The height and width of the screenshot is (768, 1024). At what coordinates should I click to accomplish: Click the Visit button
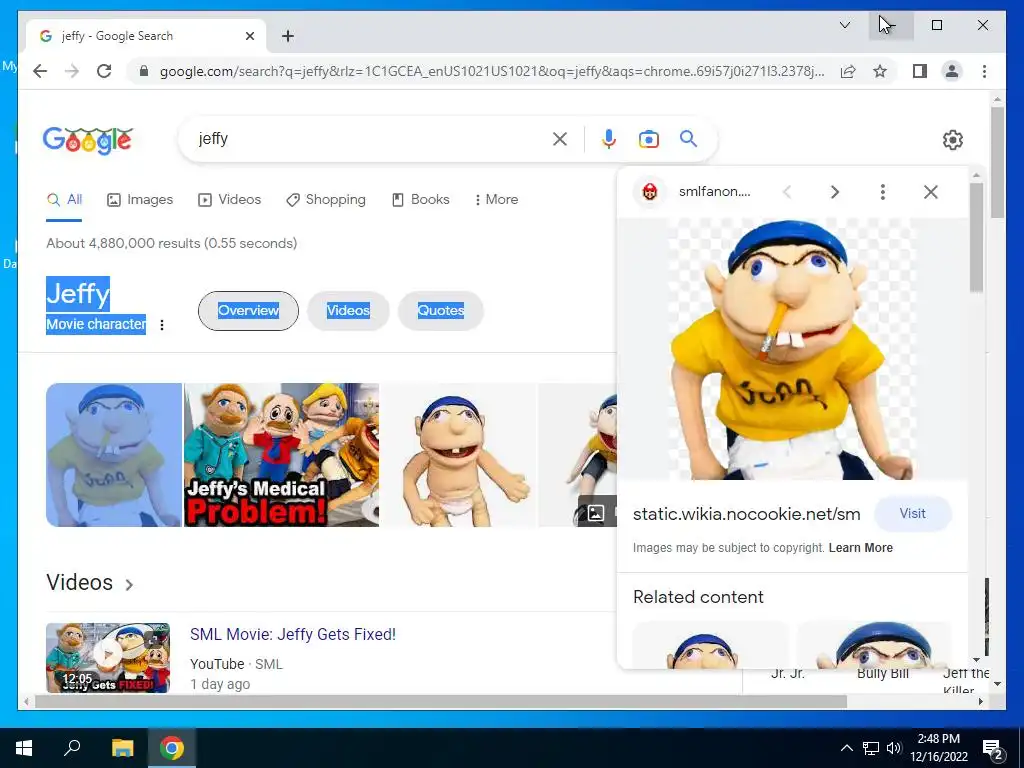coord(912,513)
